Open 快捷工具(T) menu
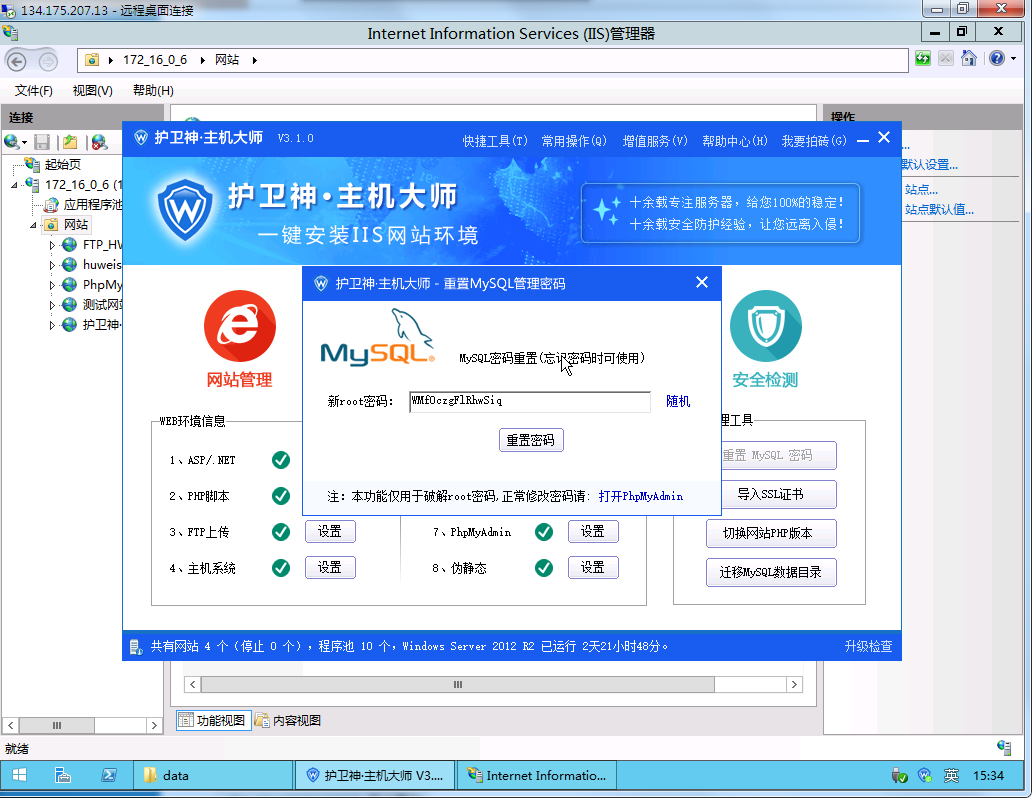The height and width of the screenshot is (798, 1032). 495,141
